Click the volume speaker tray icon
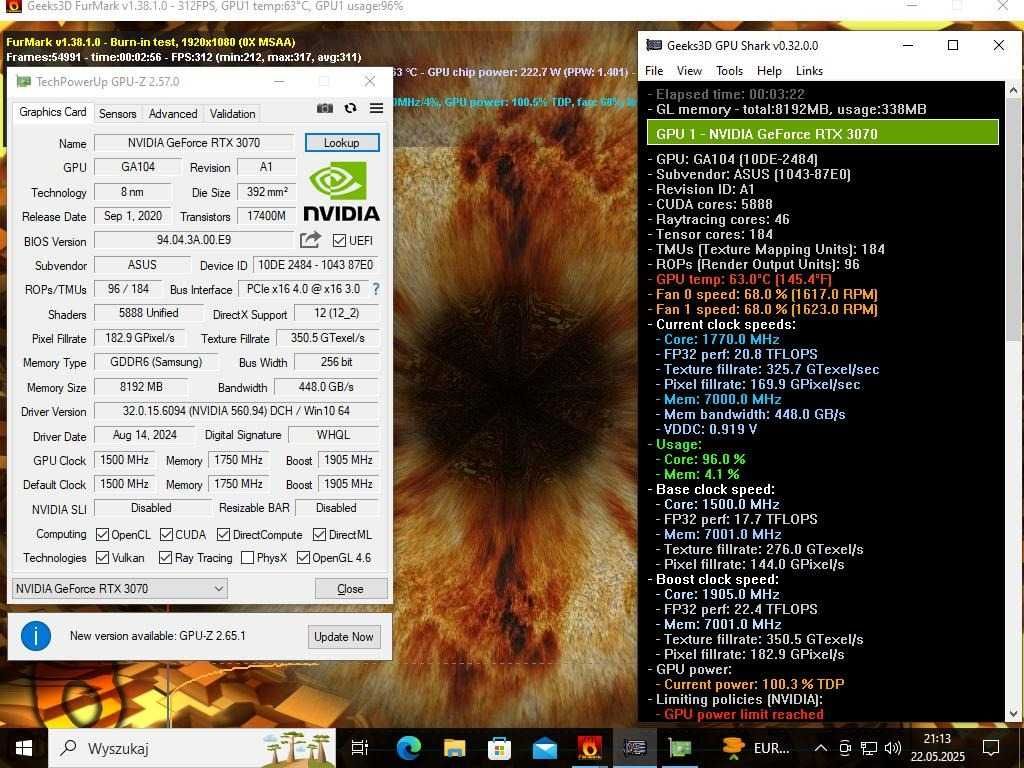Screen dimensions: 1024x768 tap(893, 748)
